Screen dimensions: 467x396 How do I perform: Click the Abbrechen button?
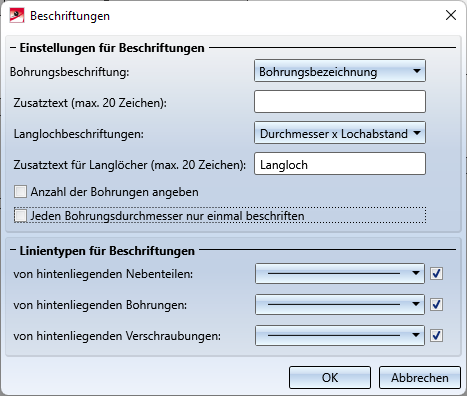tap(420, 377)
